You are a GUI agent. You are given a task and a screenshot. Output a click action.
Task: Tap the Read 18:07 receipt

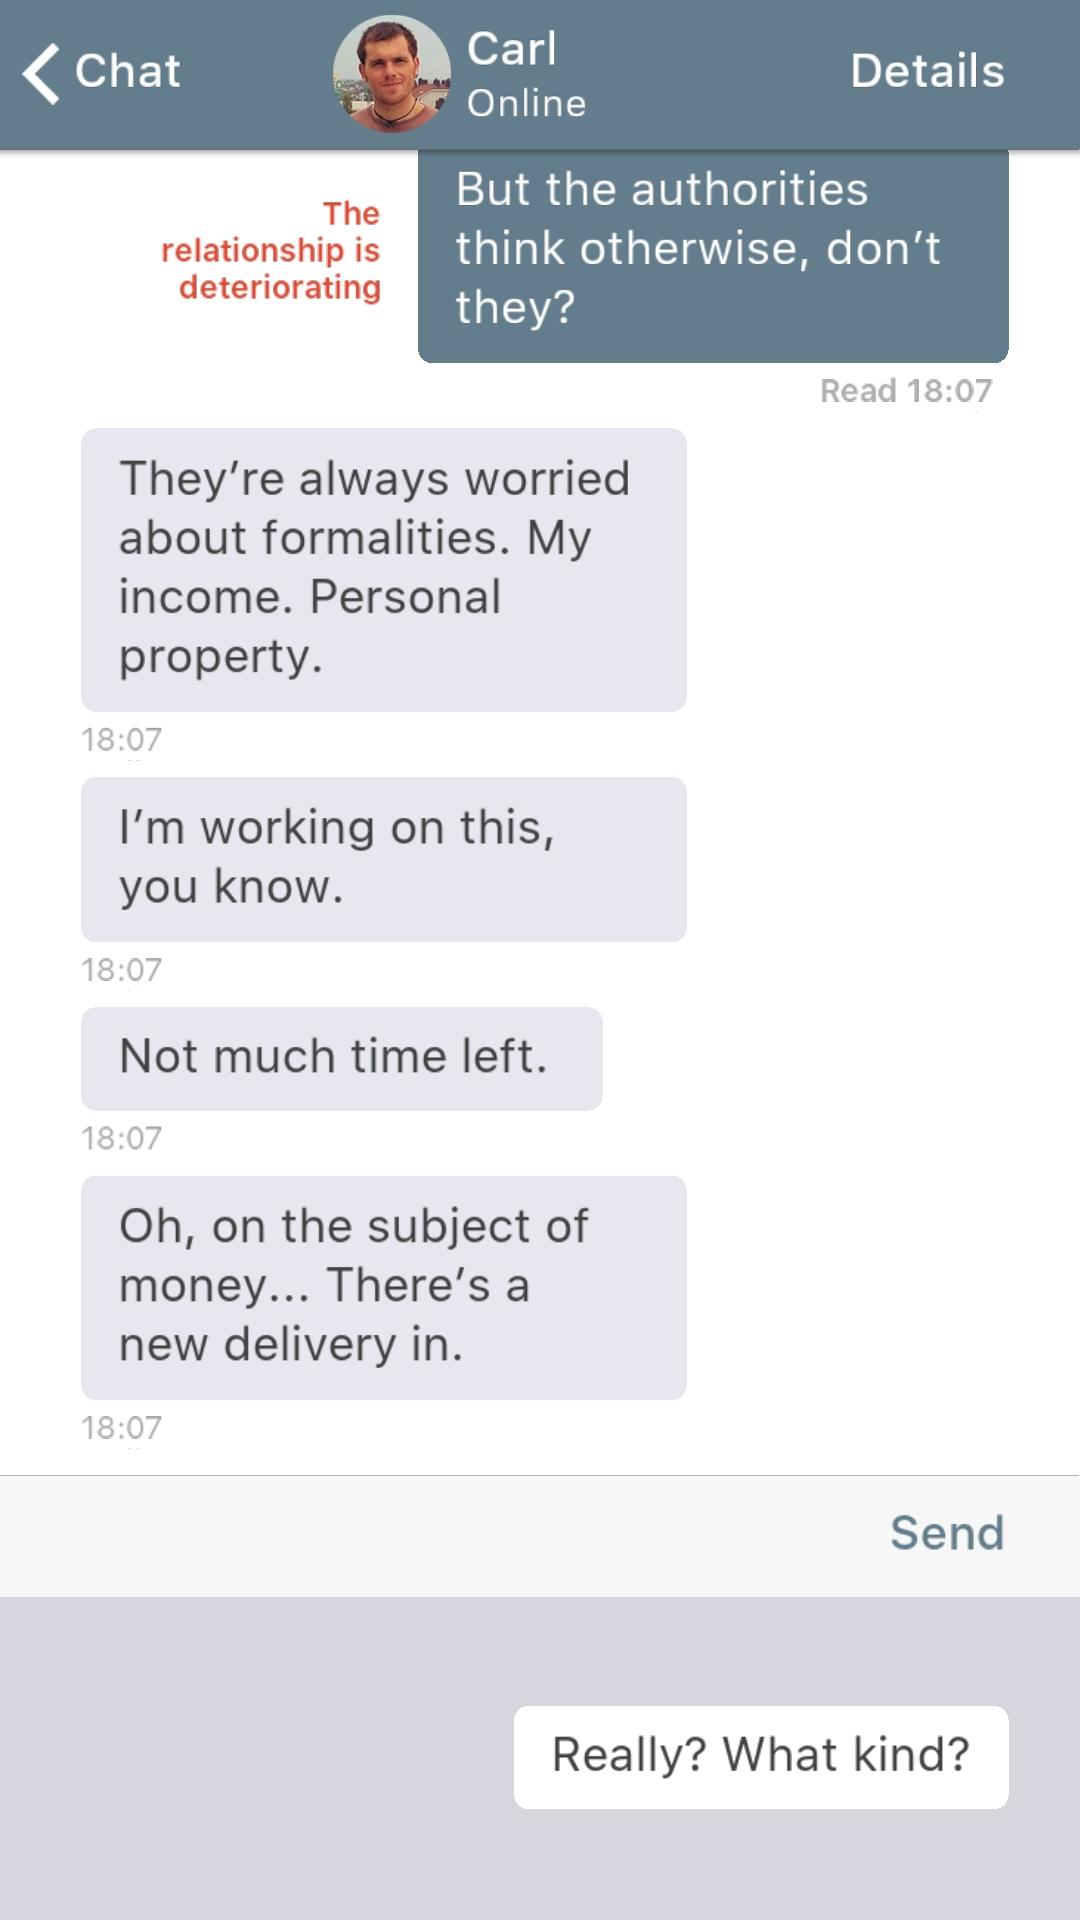point(906,391)
